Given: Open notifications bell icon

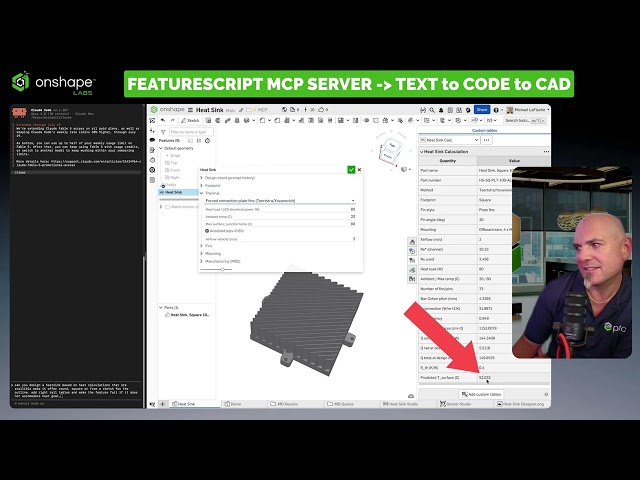Looking at the screenshot, I should point(441,110).
